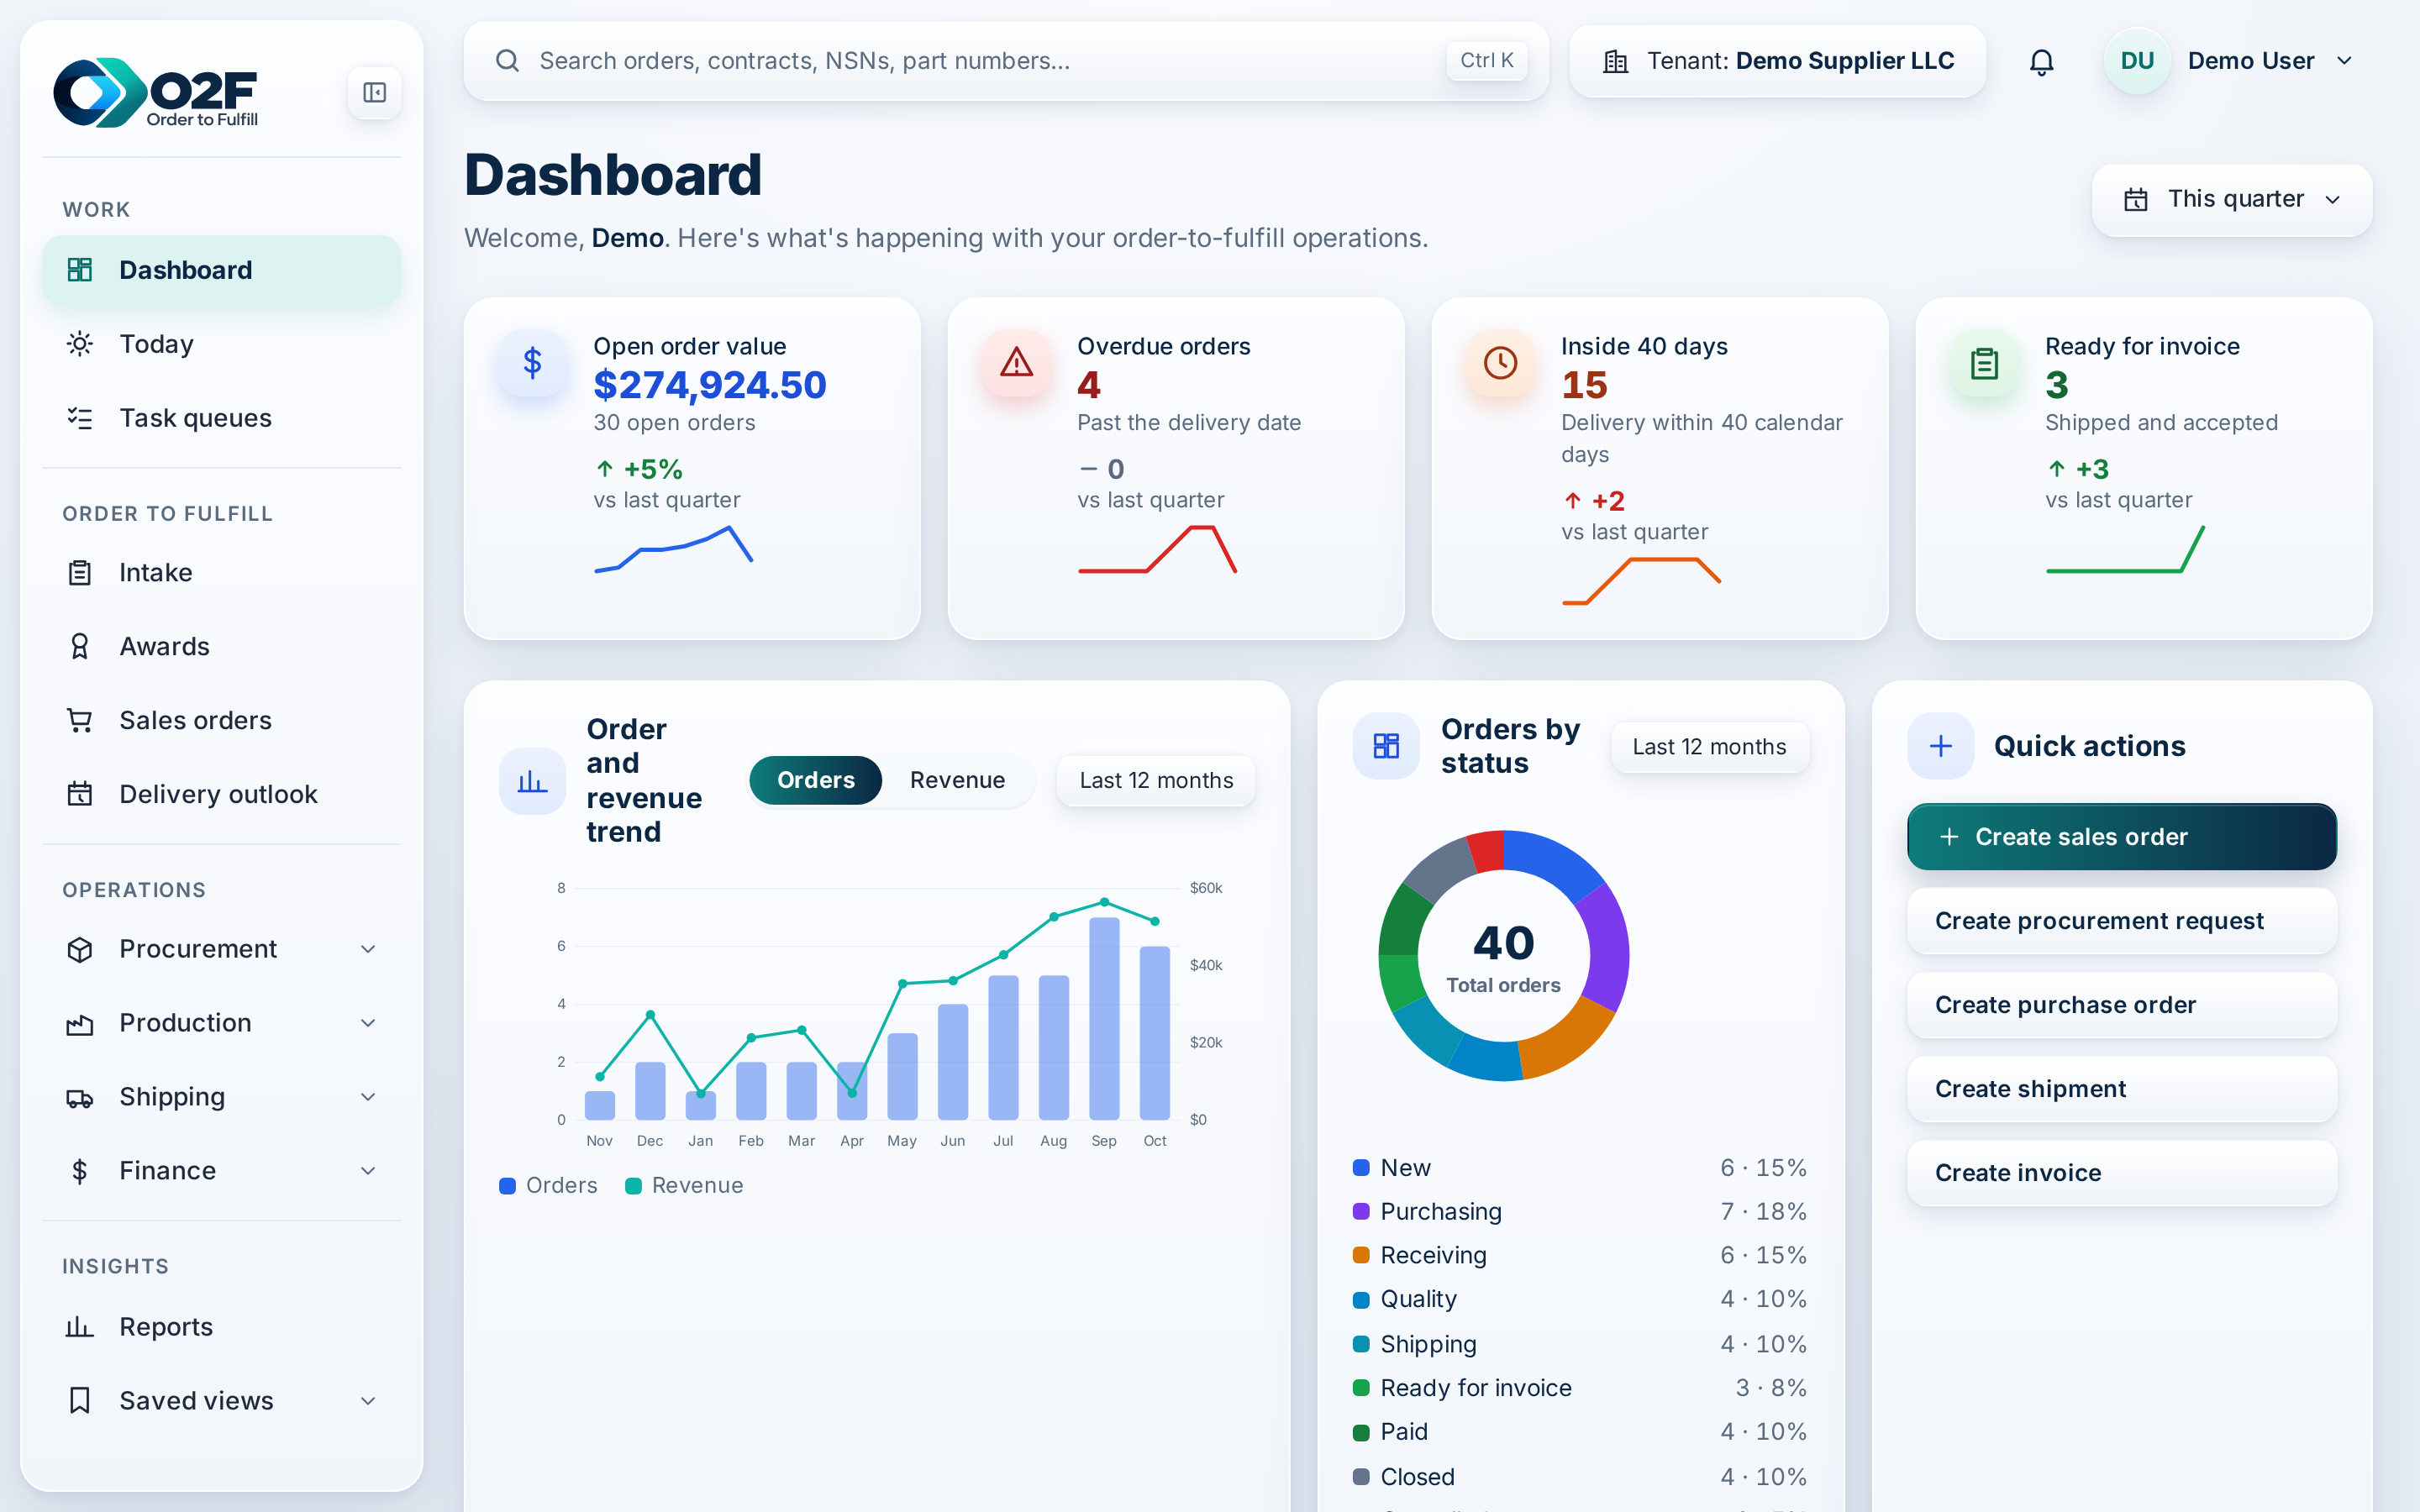
Task: Open the notifications bell
Action: click(x=2041, y=62)
